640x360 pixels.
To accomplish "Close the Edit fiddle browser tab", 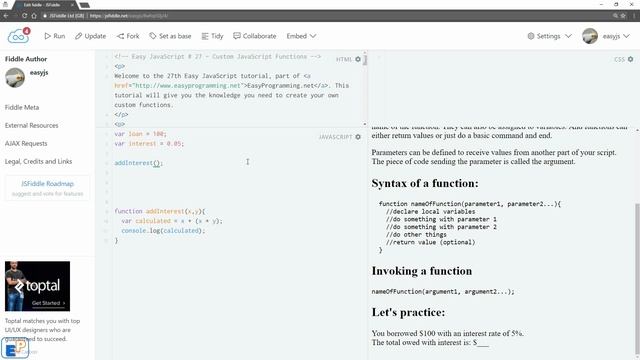I will [x=72, y=5].
